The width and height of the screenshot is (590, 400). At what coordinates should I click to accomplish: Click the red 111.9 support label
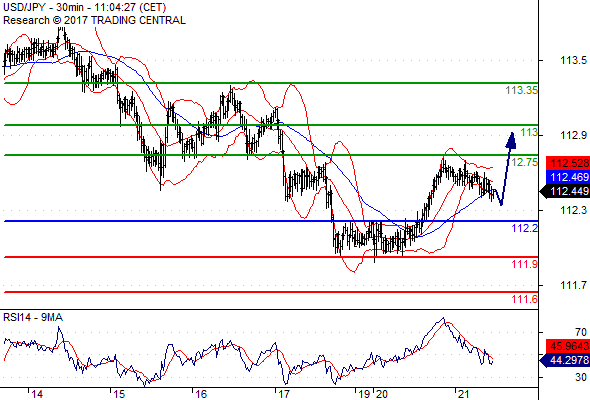coord(525,264)
